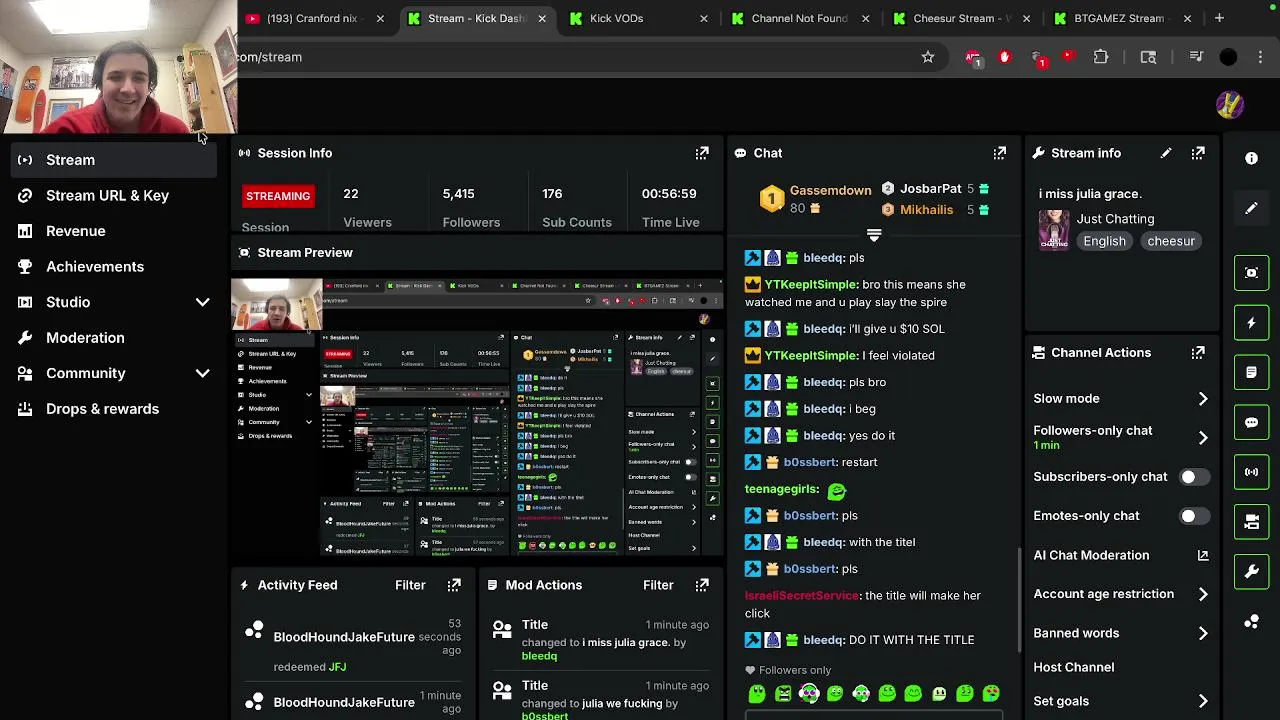Filter the Activity Feed
Image resolution: width=1280 pixels, height=720 pixels.
410,585
